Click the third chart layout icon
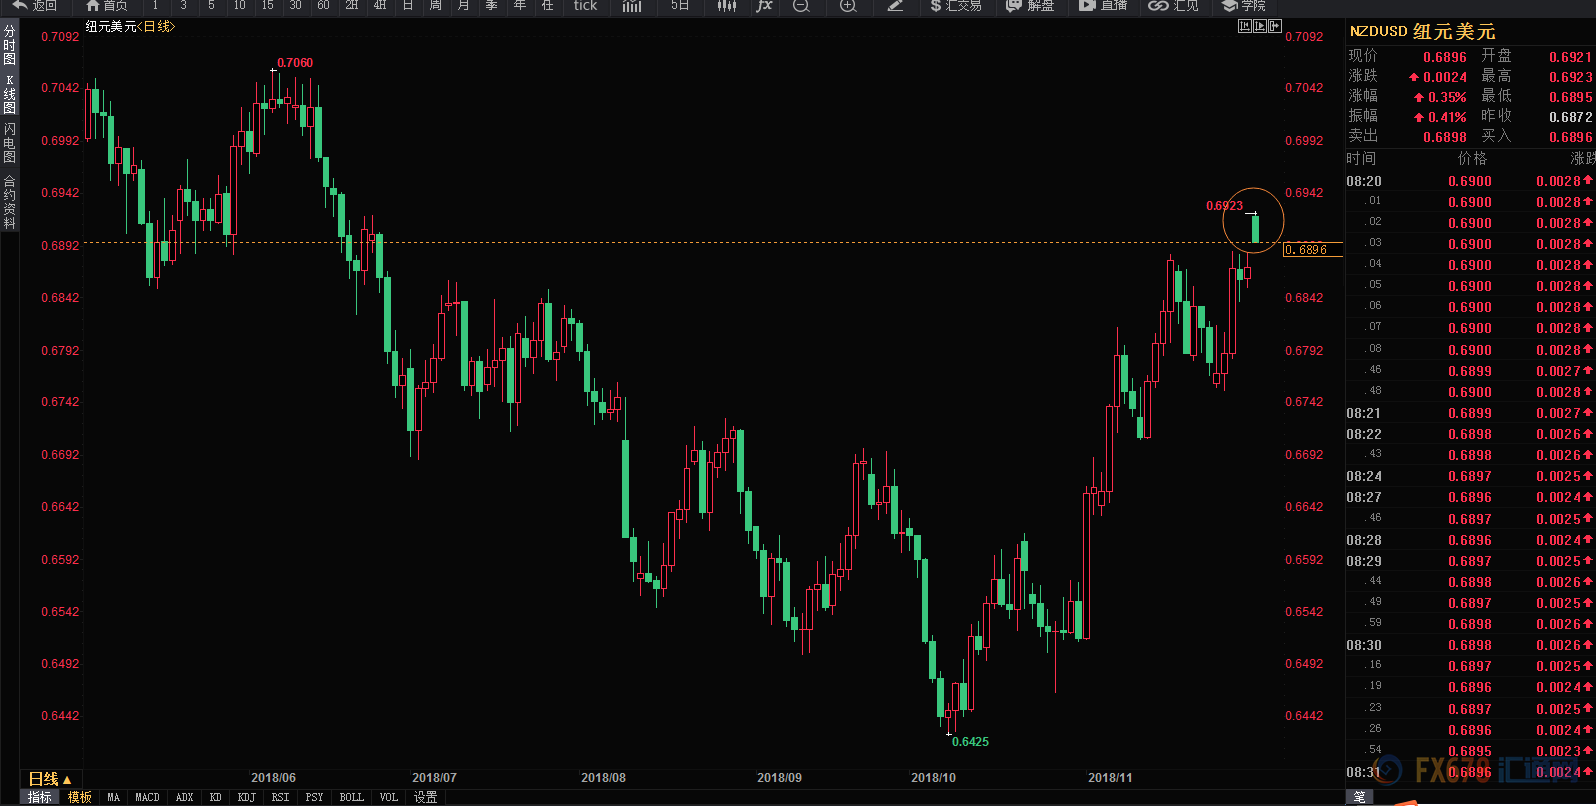This screenshot has width=1596, height=806. (x=1274, y=26)
